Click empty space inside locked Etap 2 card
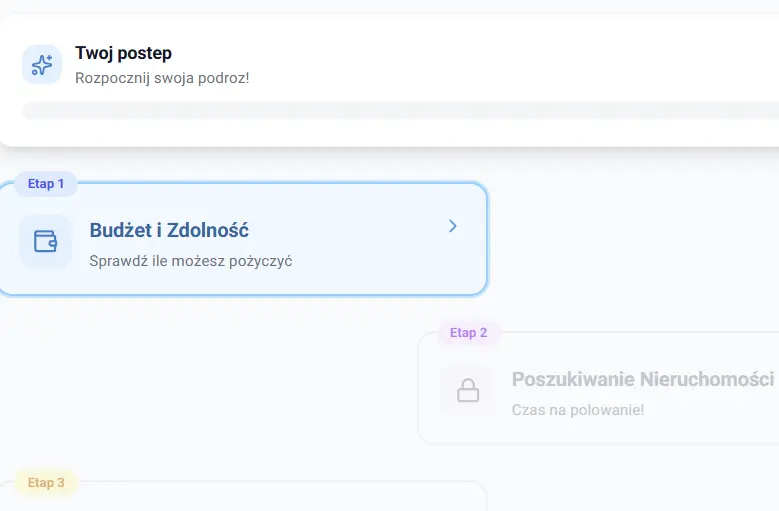Image resolution: width=779 pixels, height=511 pixels. point(700,420)
